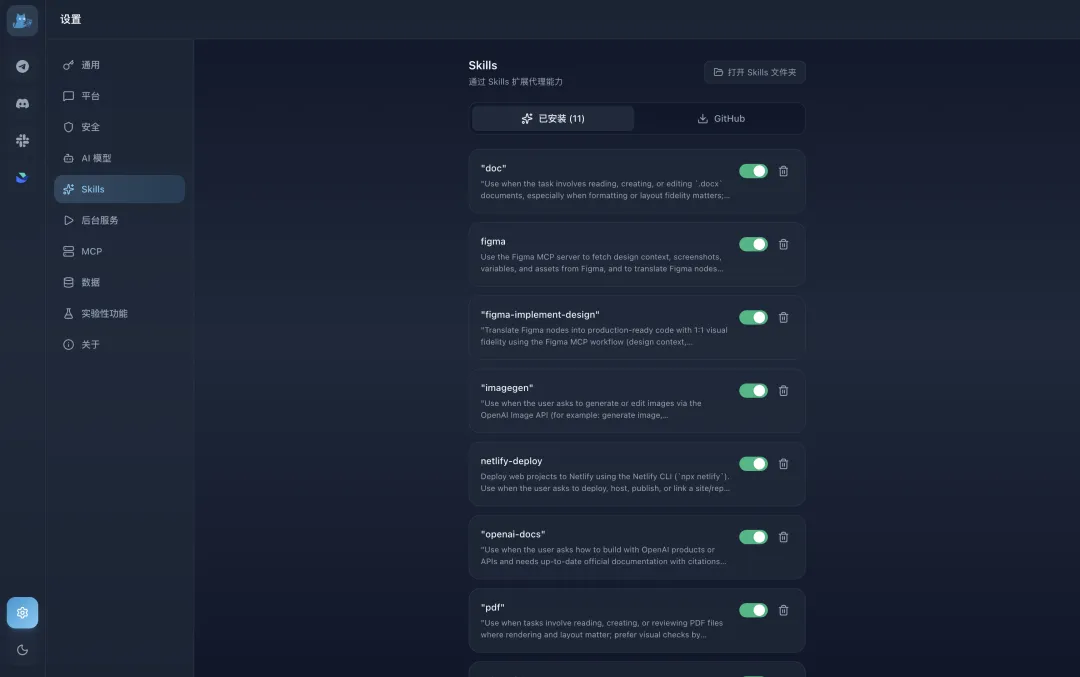Image resolution: width=1080 pixels, height=677 pixels.
Task: Click the settings gear at bottom of rail
Action: [22, 612]
